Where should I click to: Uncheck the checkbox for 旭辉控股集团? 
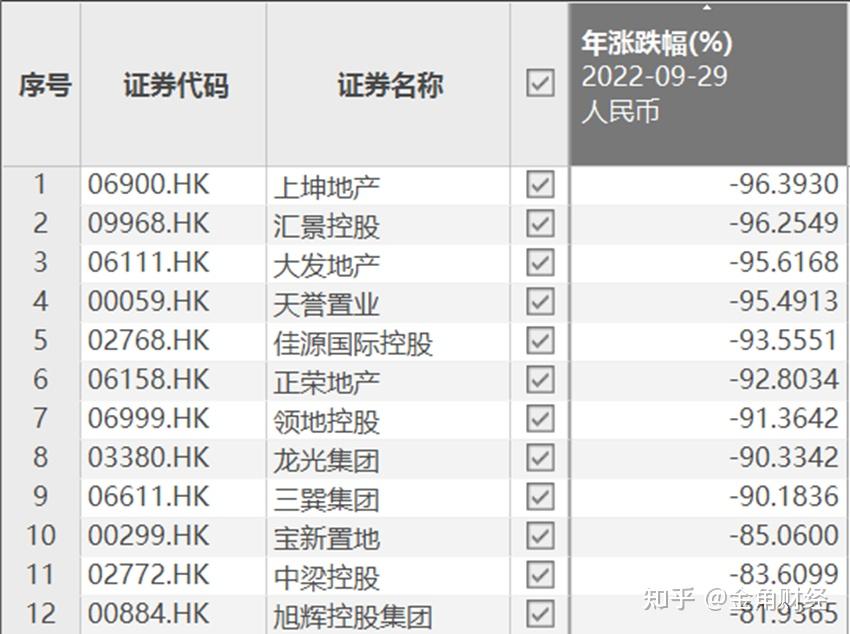pos(540,613)
